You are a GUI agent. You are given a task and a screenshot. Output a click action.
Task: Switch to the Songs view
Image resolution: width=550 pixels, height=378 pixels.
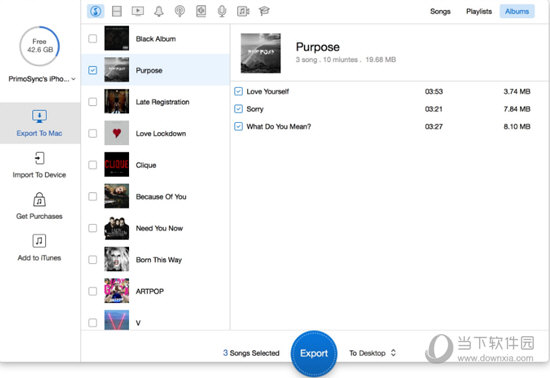(440, 12)
